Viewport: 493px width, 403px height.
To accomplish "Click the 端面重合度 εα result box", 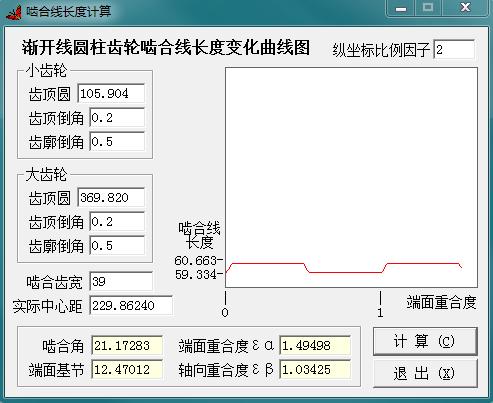I will pos(315,345).
